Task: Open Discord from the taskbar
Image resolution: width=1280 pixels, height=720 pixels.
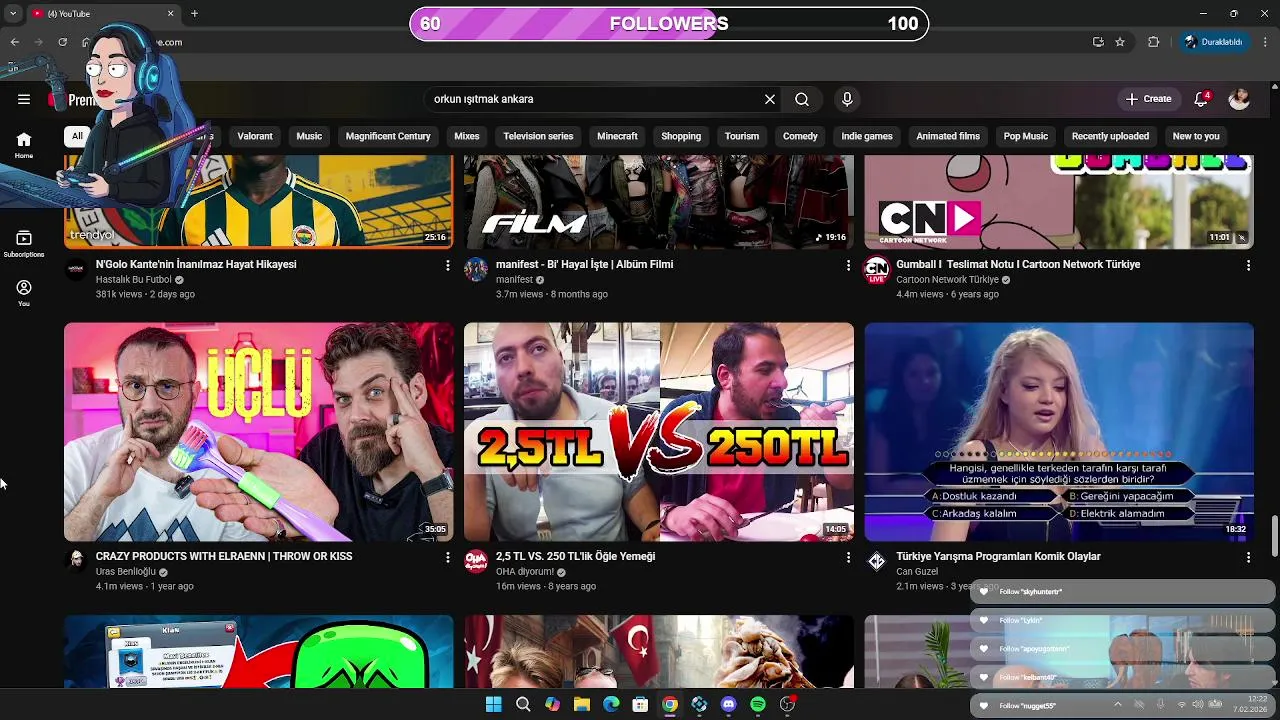Action: (x=729, y=704)
